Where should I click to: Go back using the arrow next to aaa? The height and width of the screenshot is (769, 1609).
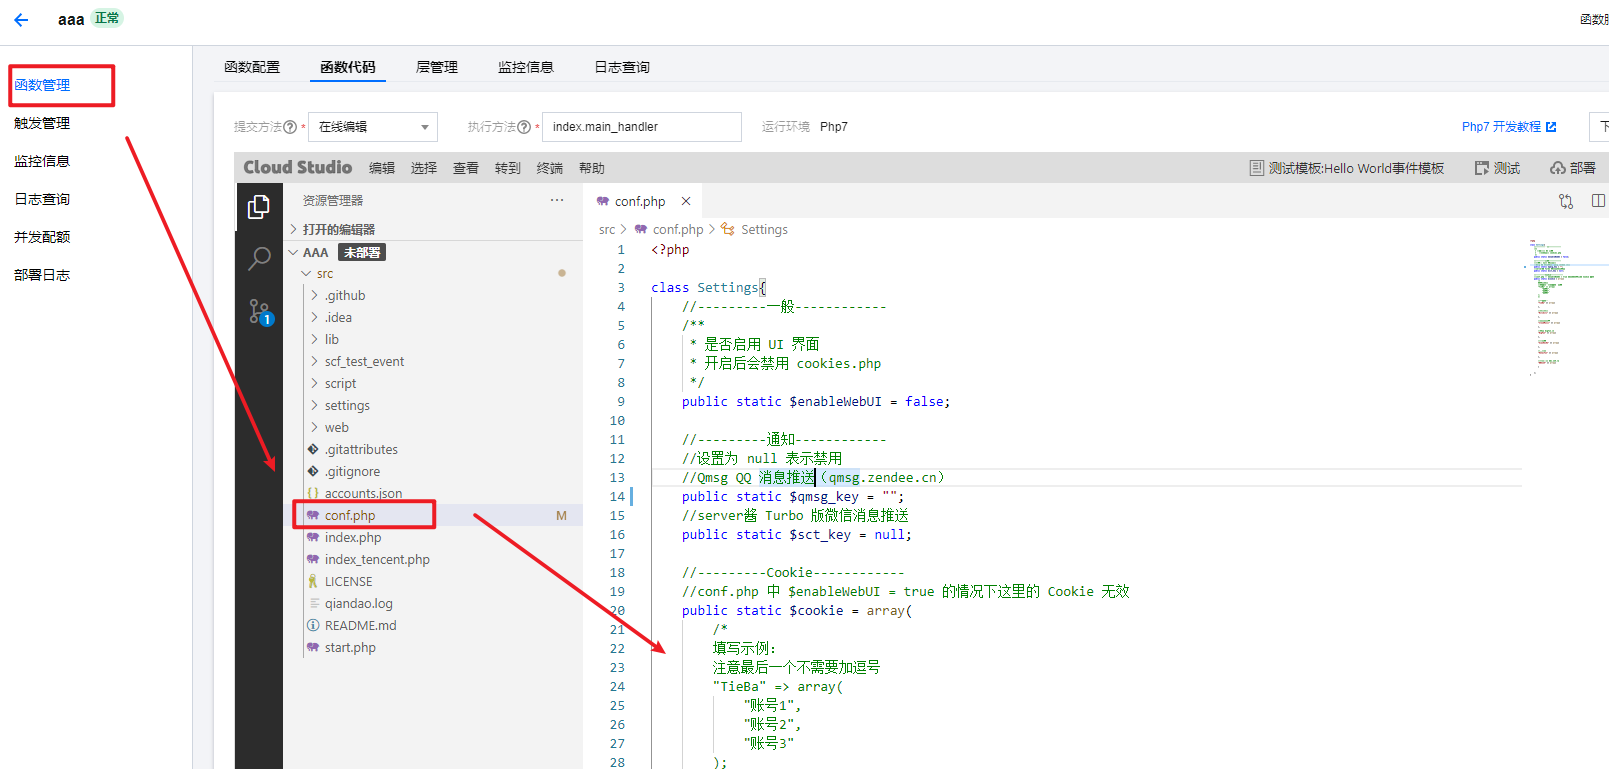pos(21,19)
